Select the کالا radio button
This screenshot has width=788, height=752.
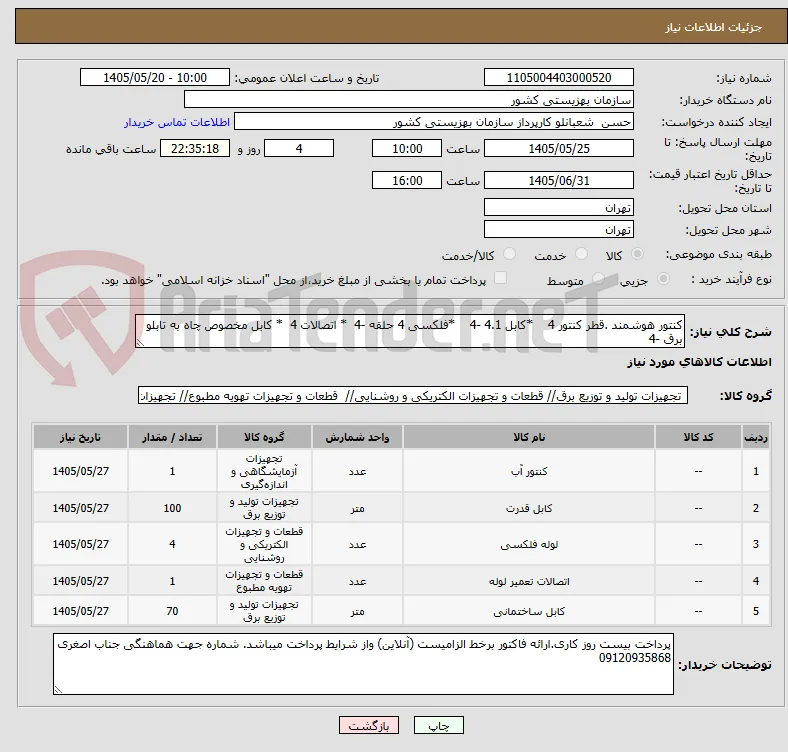tap(637, 254)
